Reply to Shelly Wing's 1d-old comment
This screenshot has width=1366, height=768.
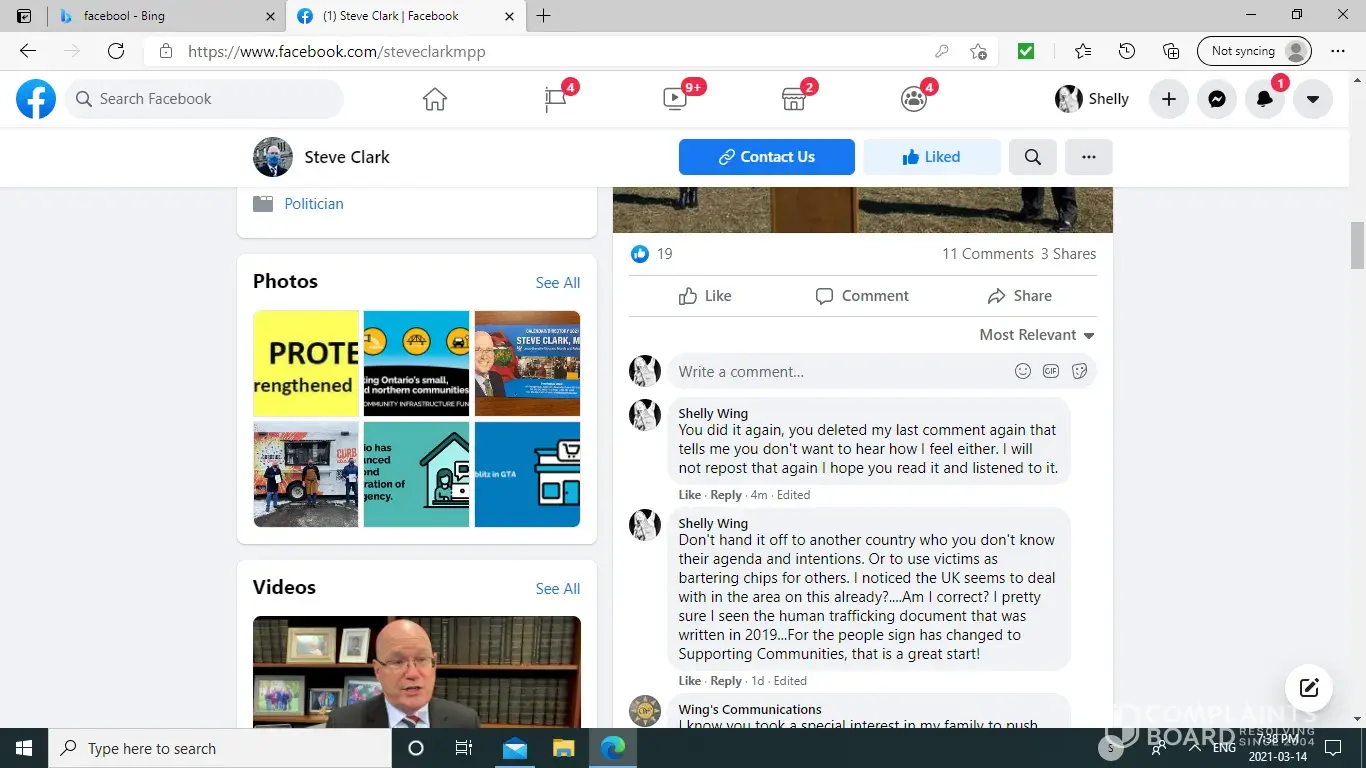(726, 681)
